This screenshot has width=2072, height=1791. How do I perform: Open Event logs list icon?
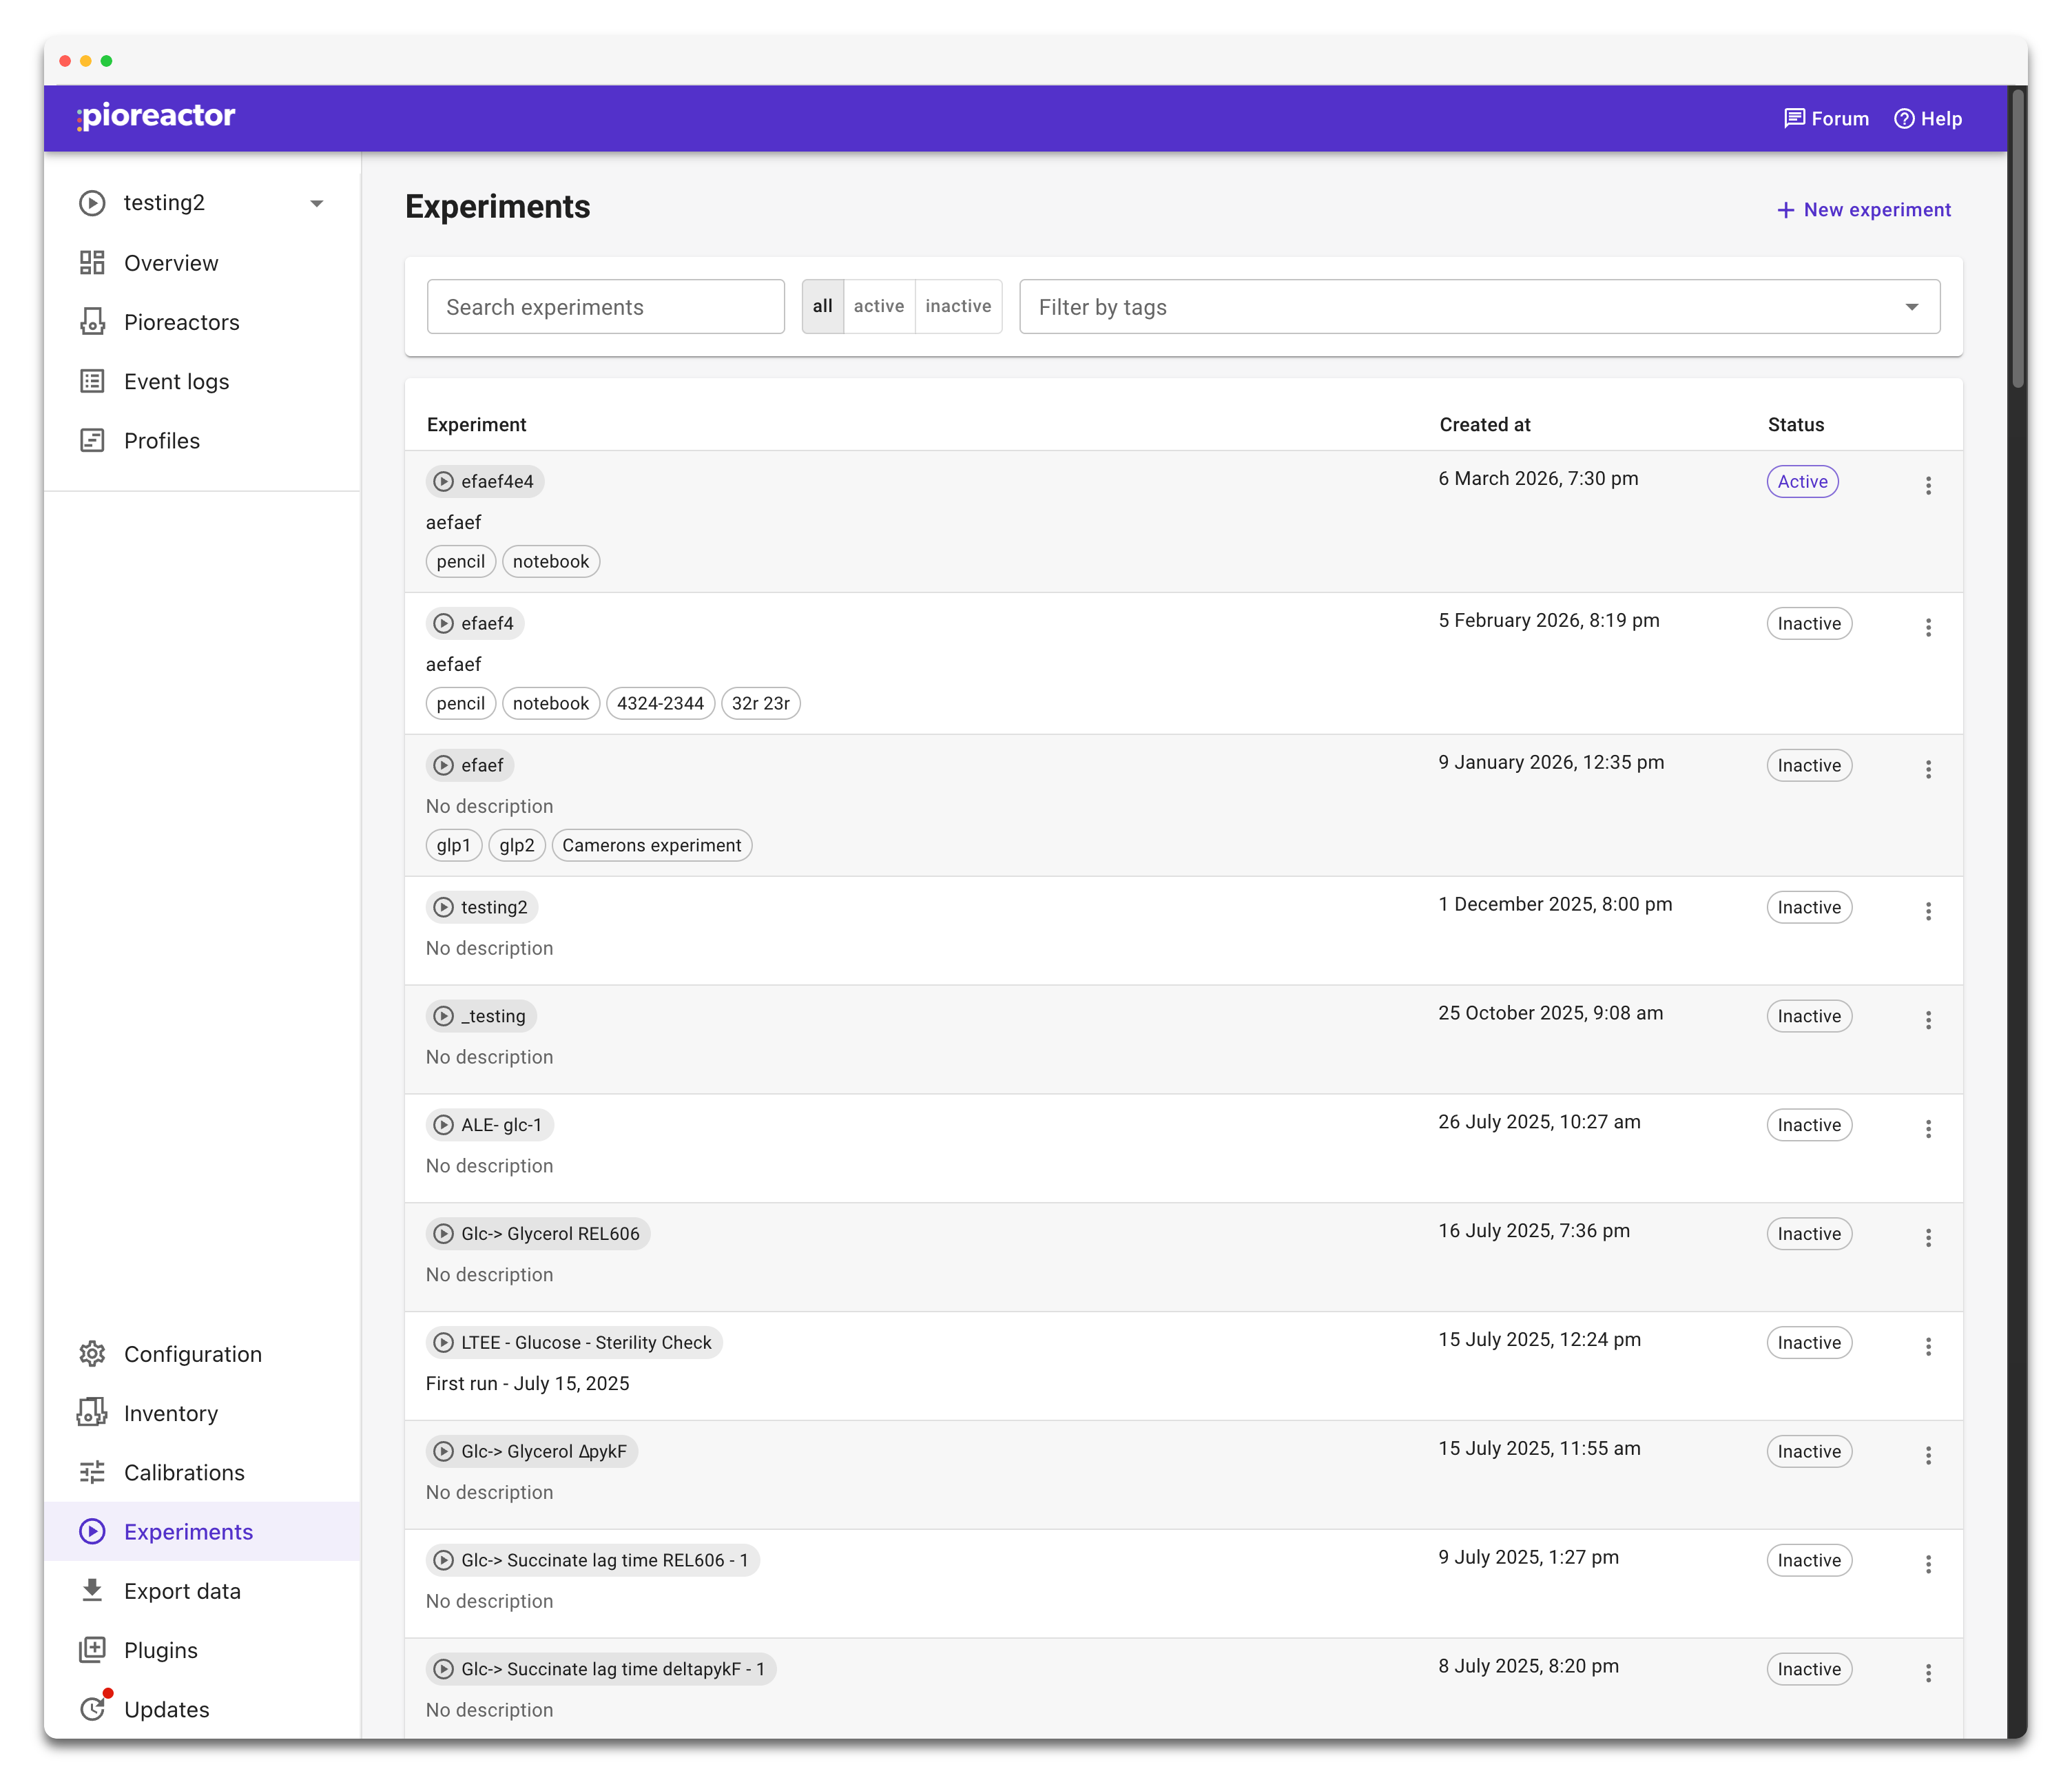(92, 381)
